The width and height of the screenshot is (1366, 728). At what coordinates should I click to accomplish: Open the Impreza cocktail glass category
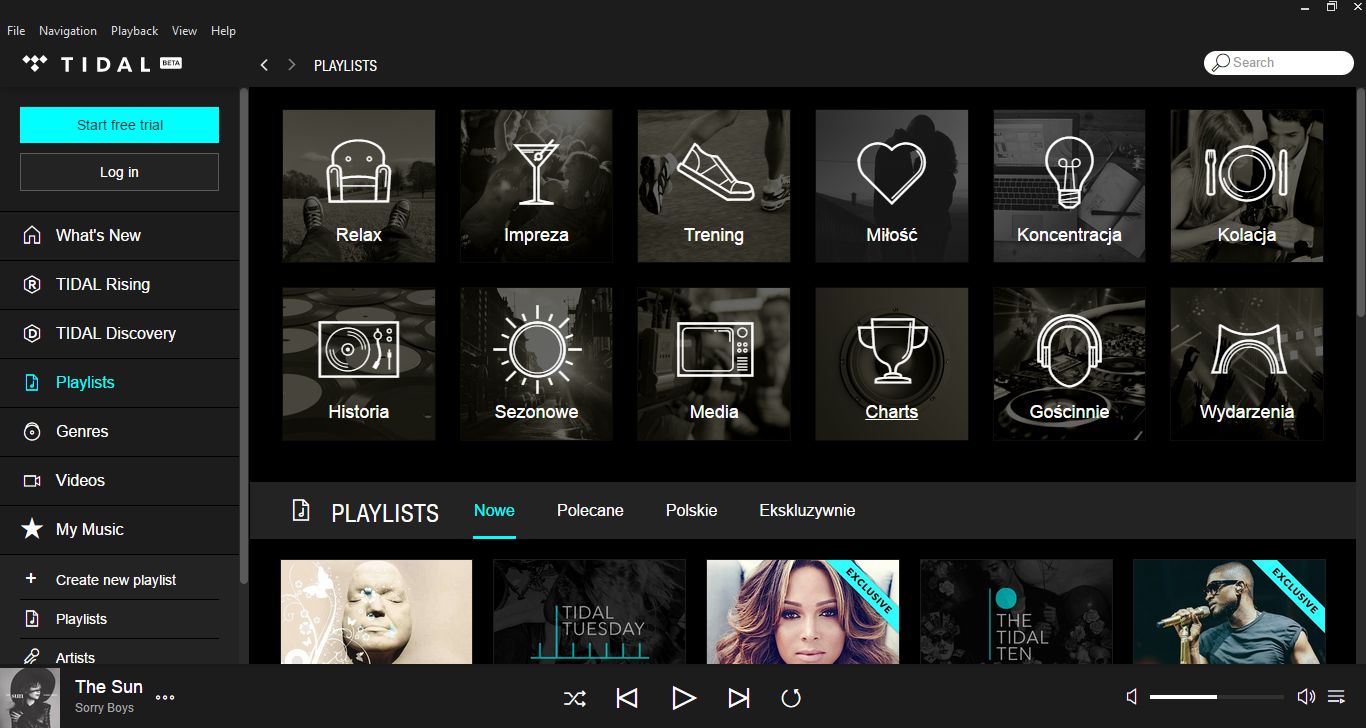pyautogui.click(x=536, y=186)
